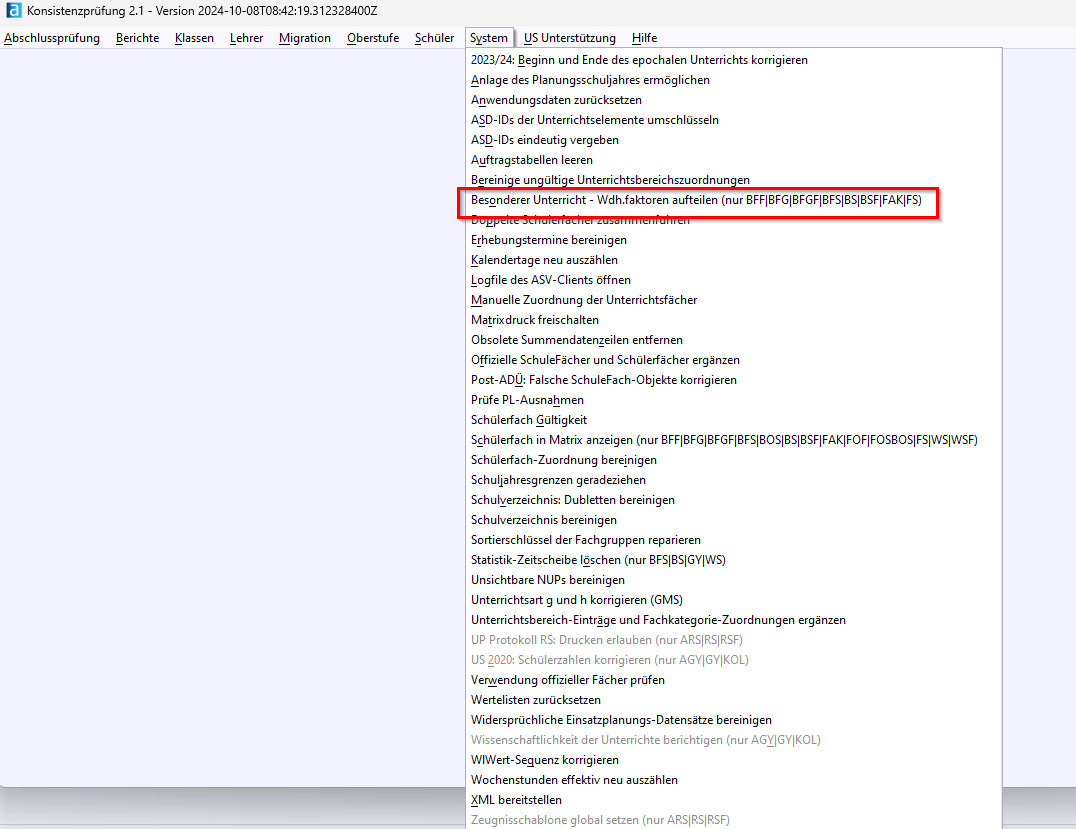Viewport: 1076px width, 829px height.
Task: Open the Migration menu
Action: click(305, 38)
